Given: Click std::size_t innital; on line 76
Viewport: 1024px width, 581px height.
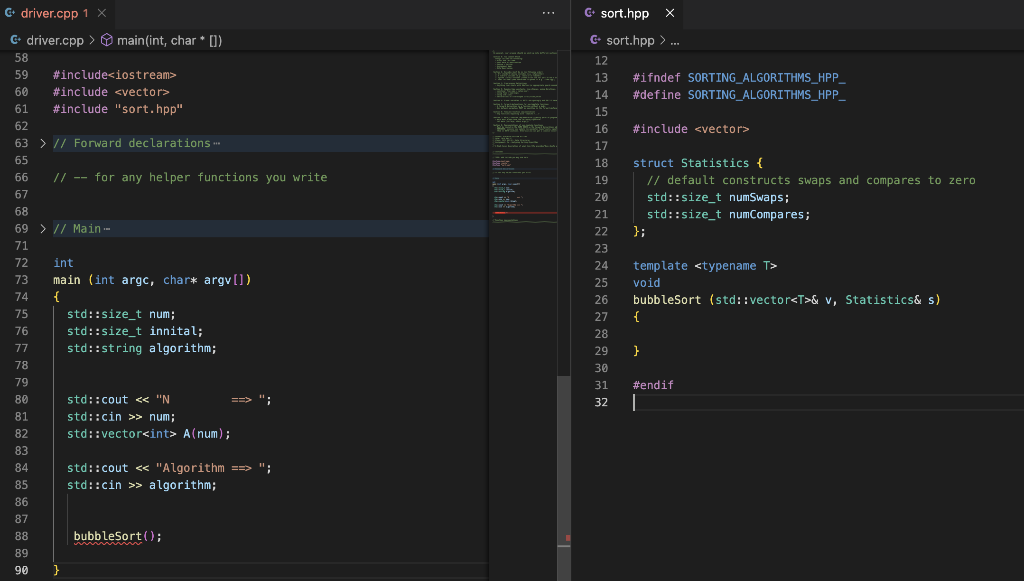Looking at the screenshot, I should point(135,332).
